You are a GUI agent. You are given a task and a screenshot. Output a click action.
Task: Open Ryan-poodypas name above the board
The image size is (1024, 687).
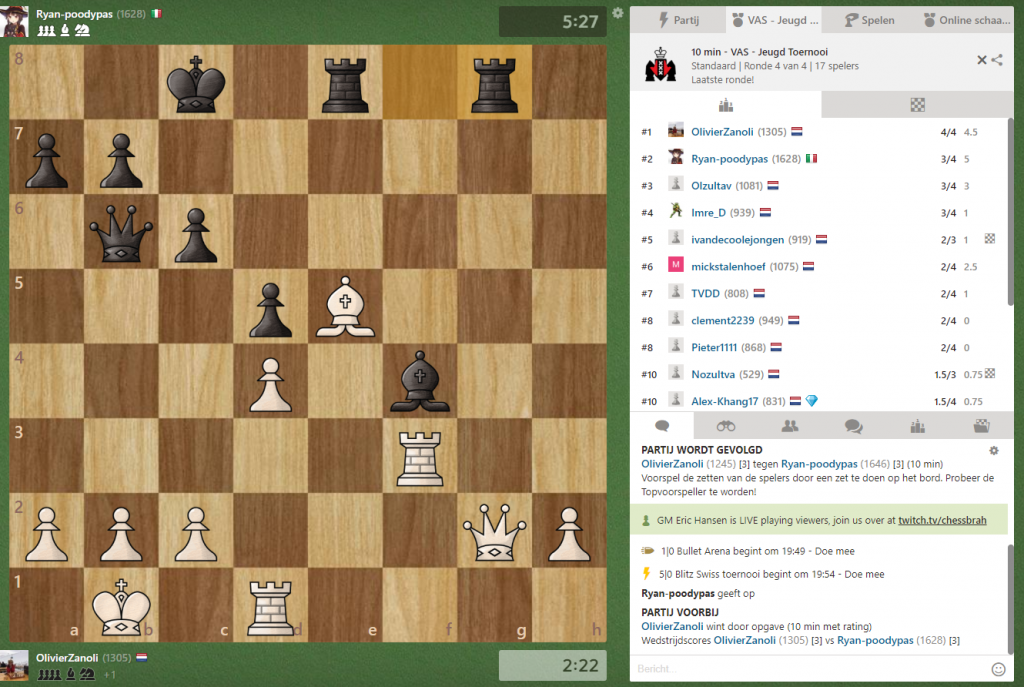click(74, 14)
